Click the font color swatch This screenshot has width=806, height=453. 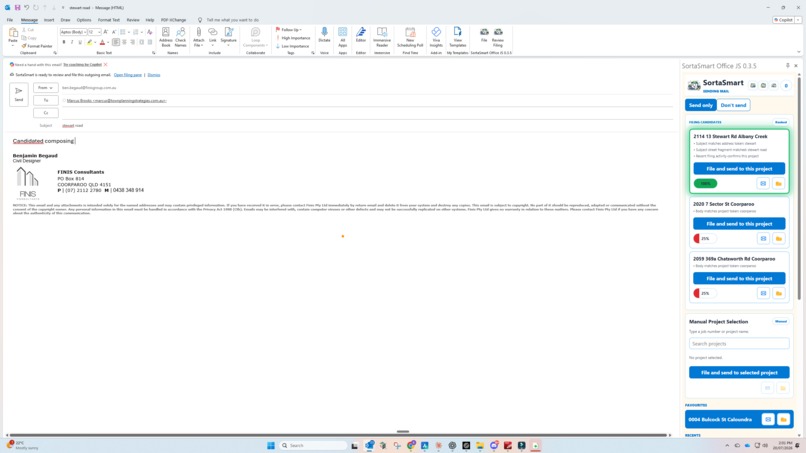pos(102,42)
